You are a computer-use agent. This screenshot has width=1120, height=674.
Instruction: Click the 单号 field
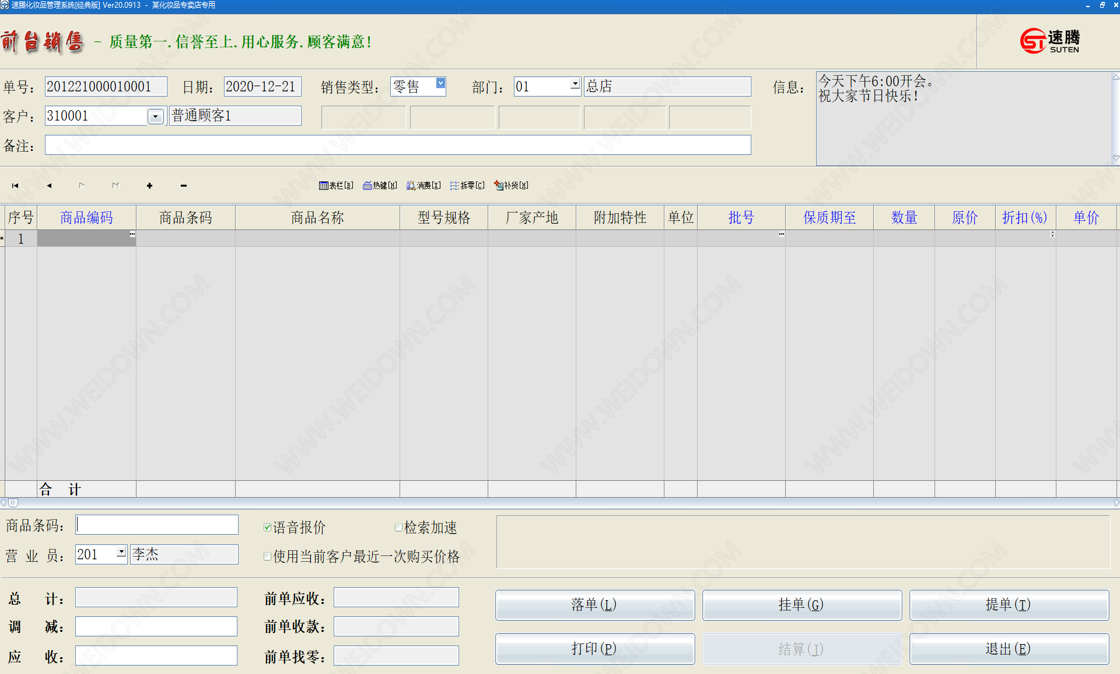coord(106,86)
